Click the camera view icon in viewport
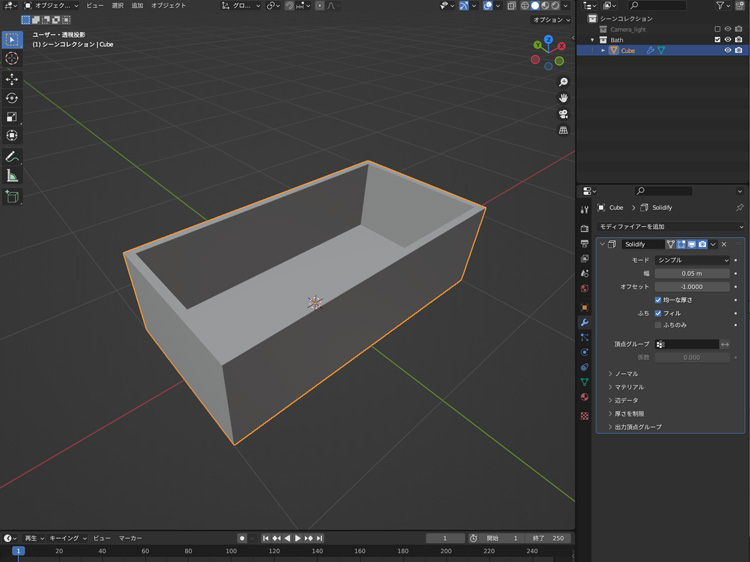This screenshot has height=562, width=750. [564, 114]
